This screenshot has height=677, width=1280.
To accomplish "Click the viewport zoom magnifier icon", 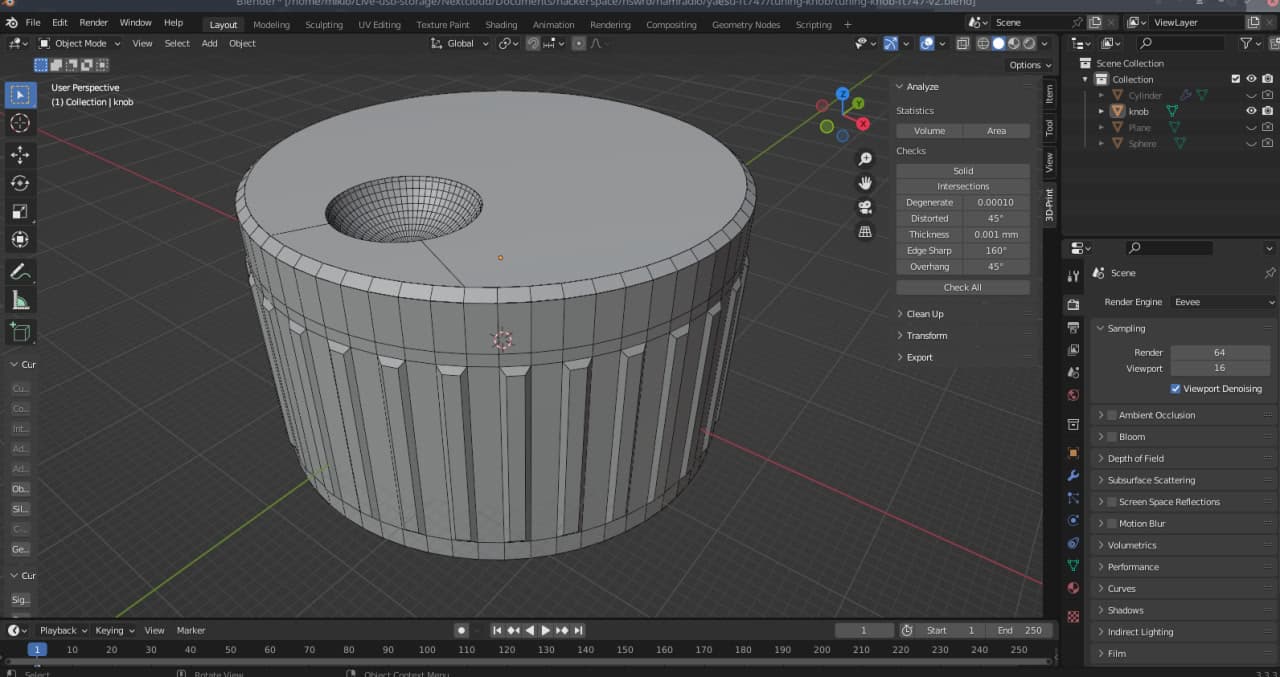I will pyautogui.click(x=865, y=159).
